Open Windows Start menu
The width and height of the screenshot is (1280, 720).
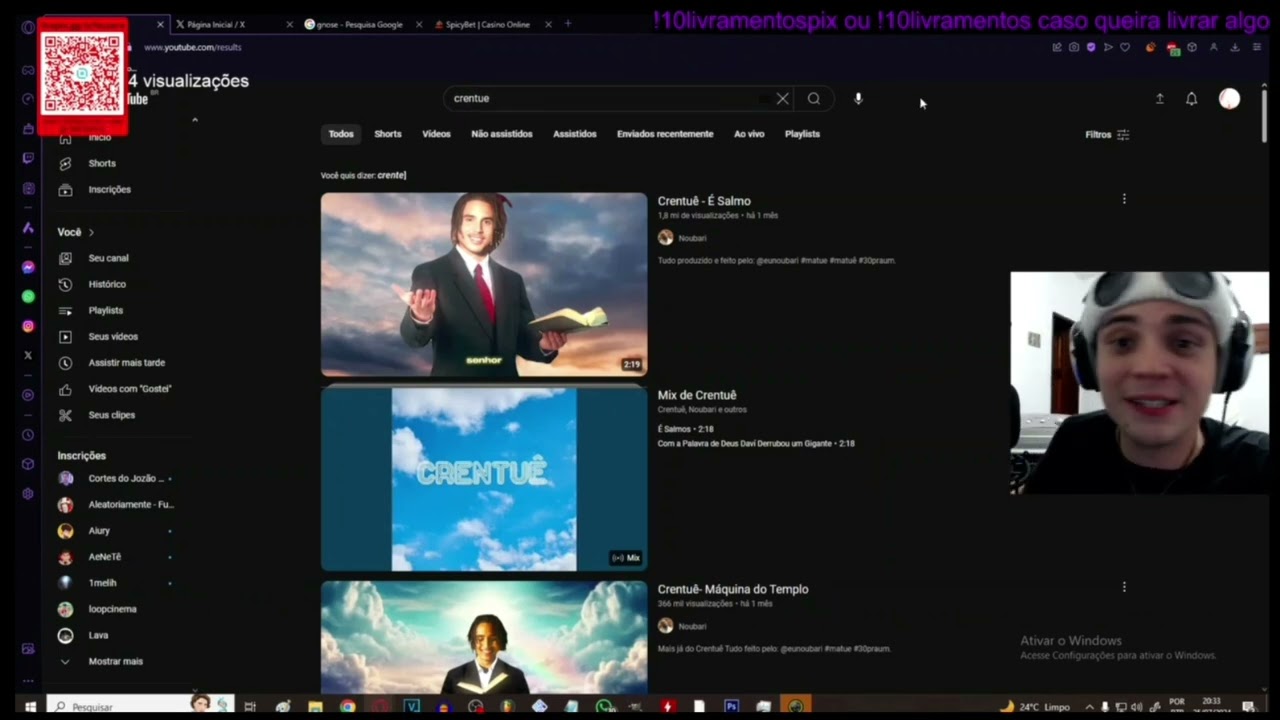point(30,706)
